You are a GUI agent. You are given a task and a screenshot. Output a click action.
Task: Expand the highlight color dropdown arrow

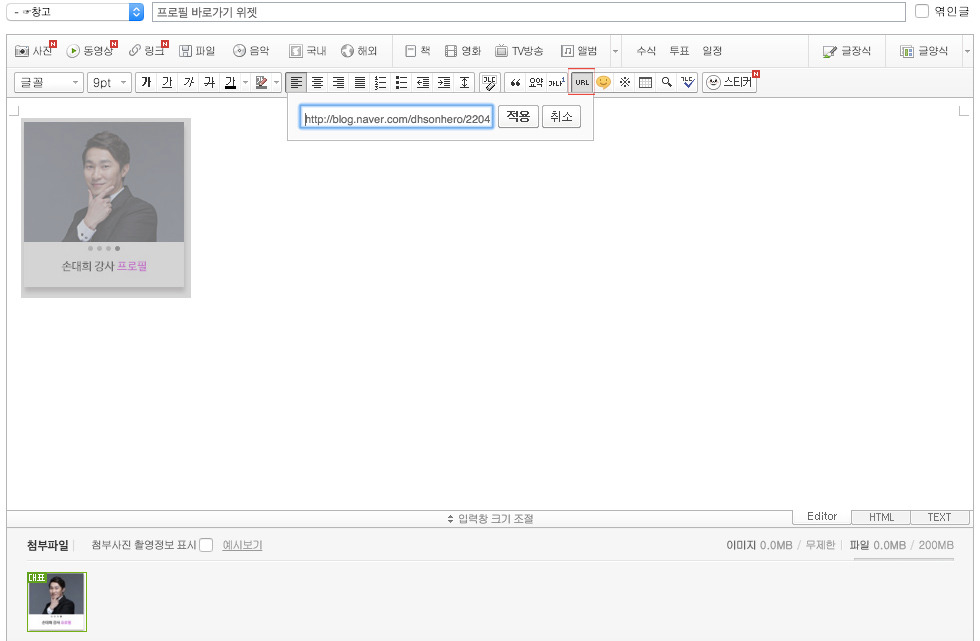point(277,82)
